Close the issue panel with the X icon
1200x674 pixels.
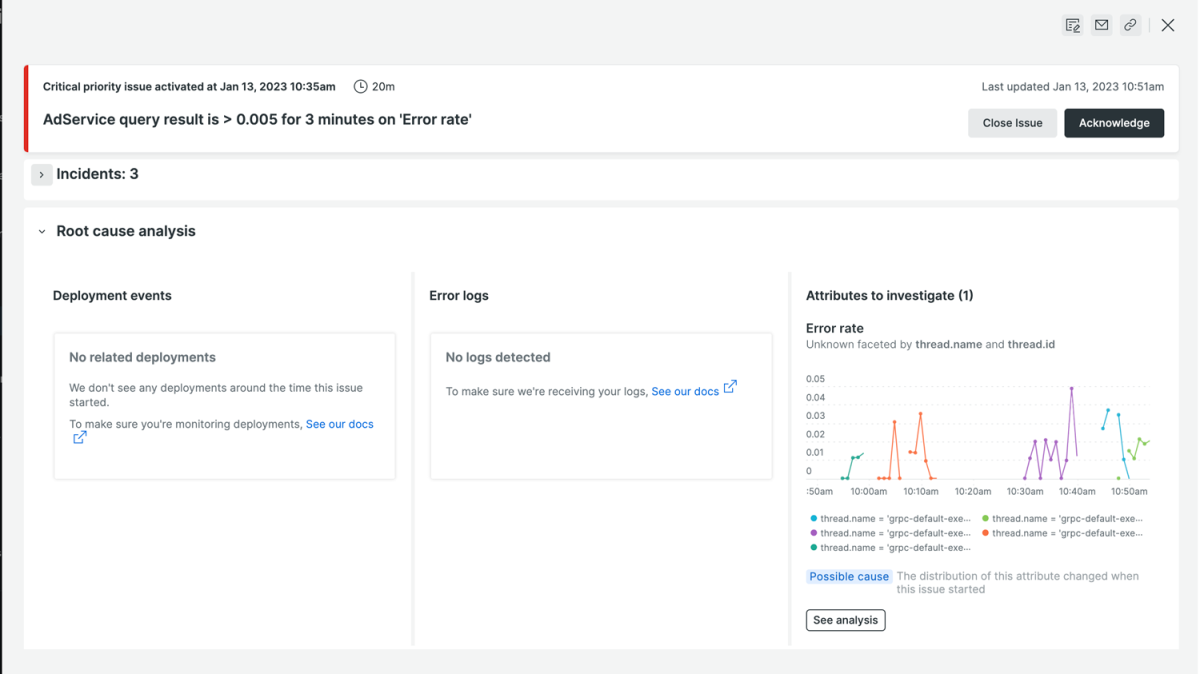(x=1168, y=25)
